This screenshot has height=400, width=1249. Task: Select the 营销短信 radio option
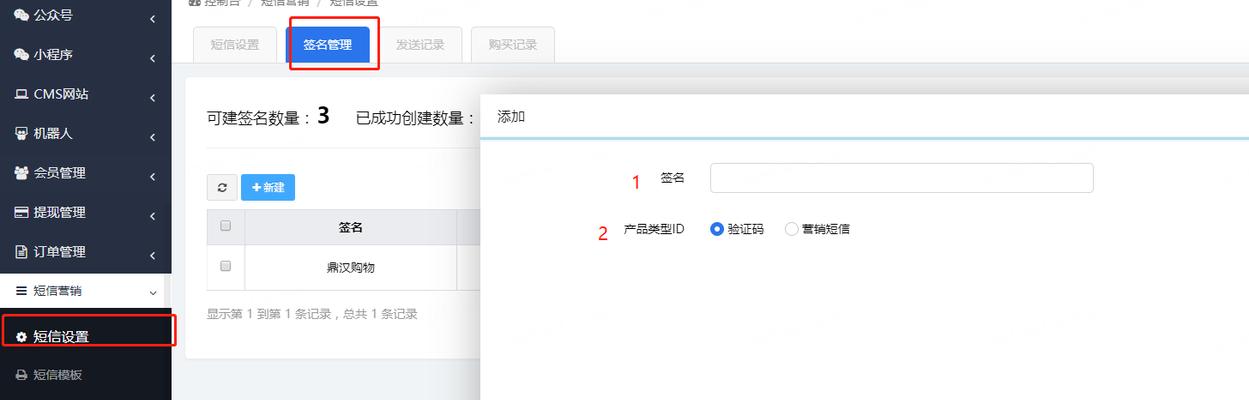[792, 228]
